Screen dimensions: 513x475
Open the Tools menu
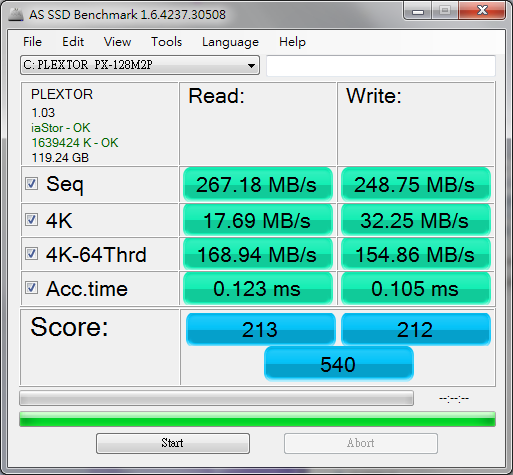[166, 42]
